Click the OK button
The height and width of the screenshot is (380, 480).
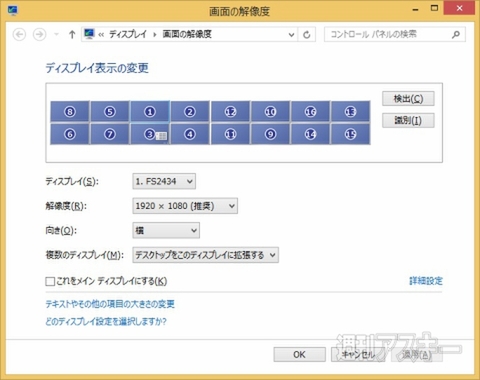[299, 355]
